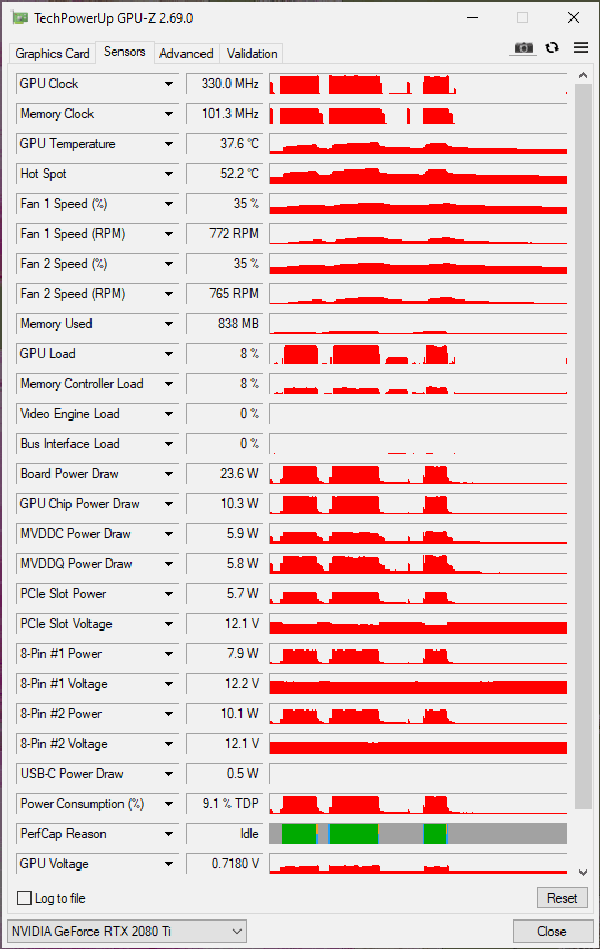Click the PCIe Slot Power value 5.7 W
The width and height of the screenshot is (600, 949).
pyautogui.click(x=242, y=594)
